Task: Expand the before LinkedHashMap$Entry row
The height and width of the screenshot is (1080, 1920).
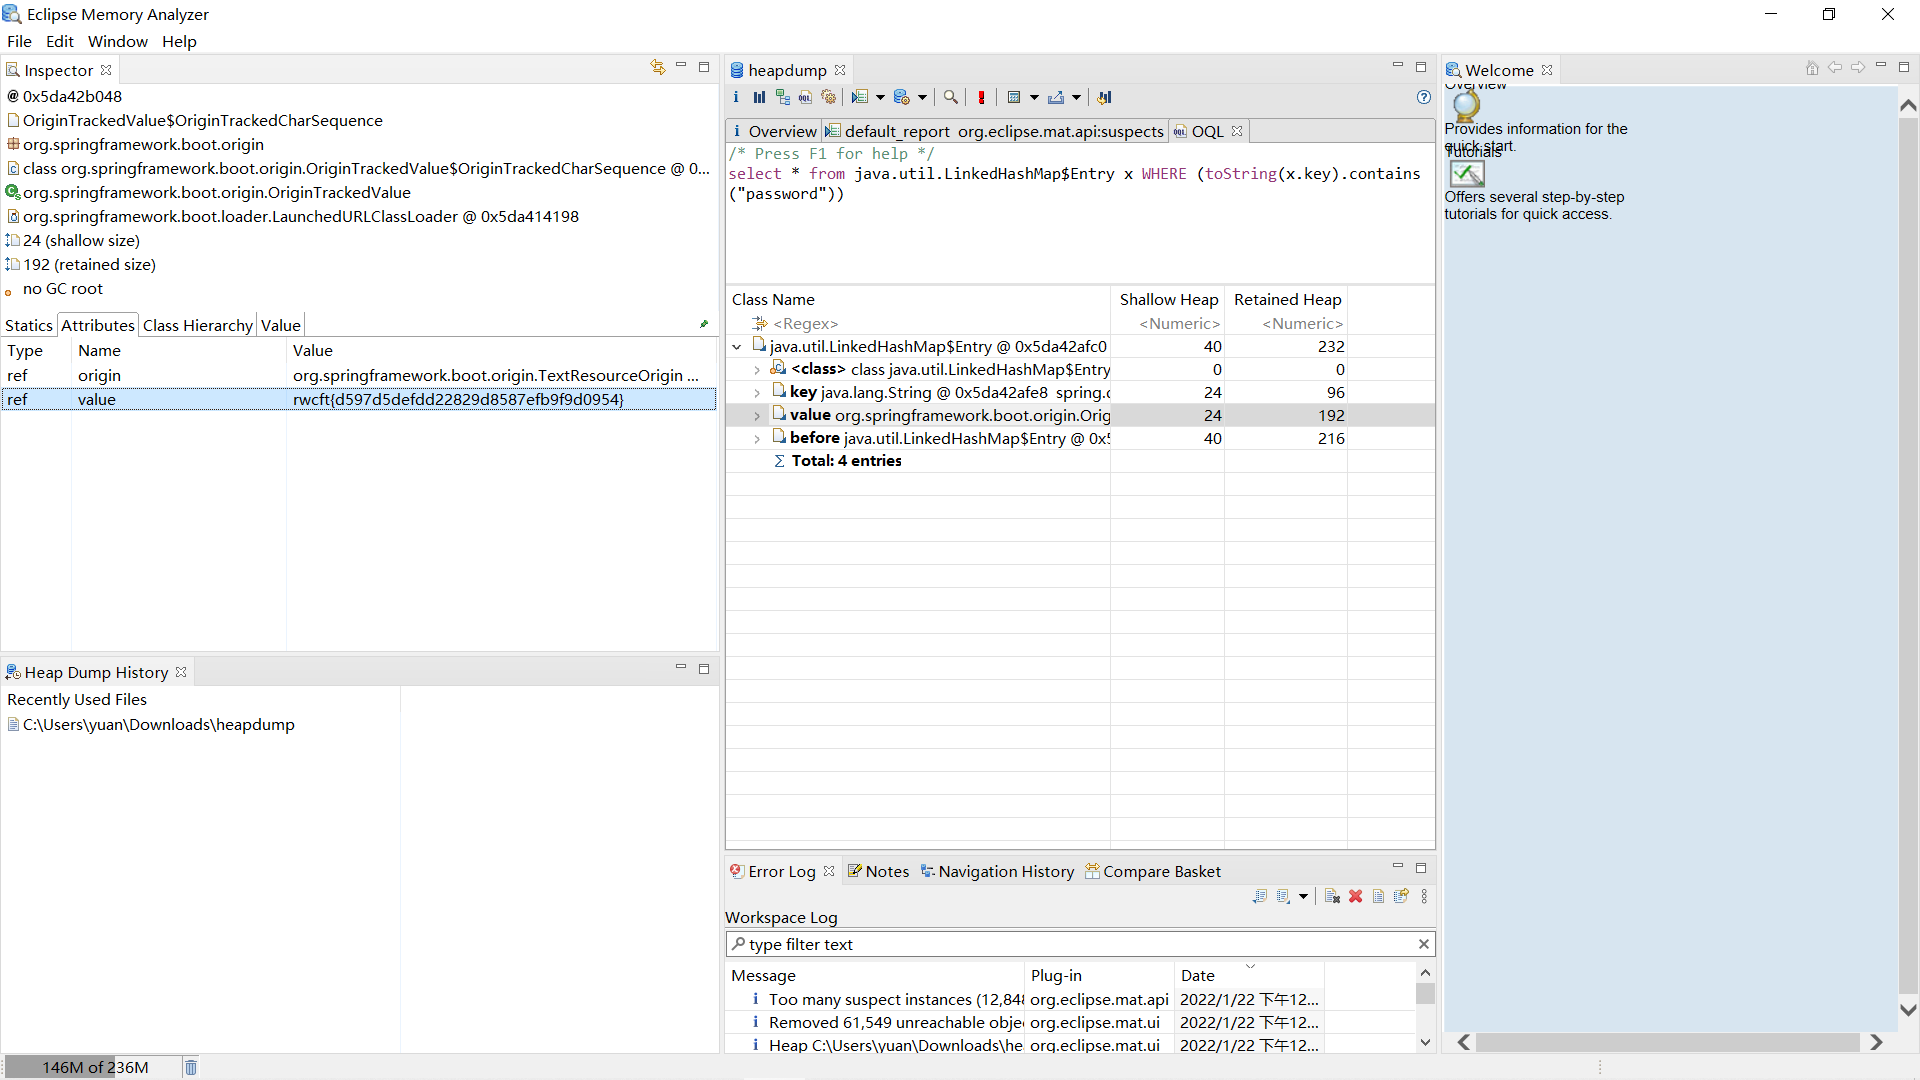Action: (x=757, y=439)
